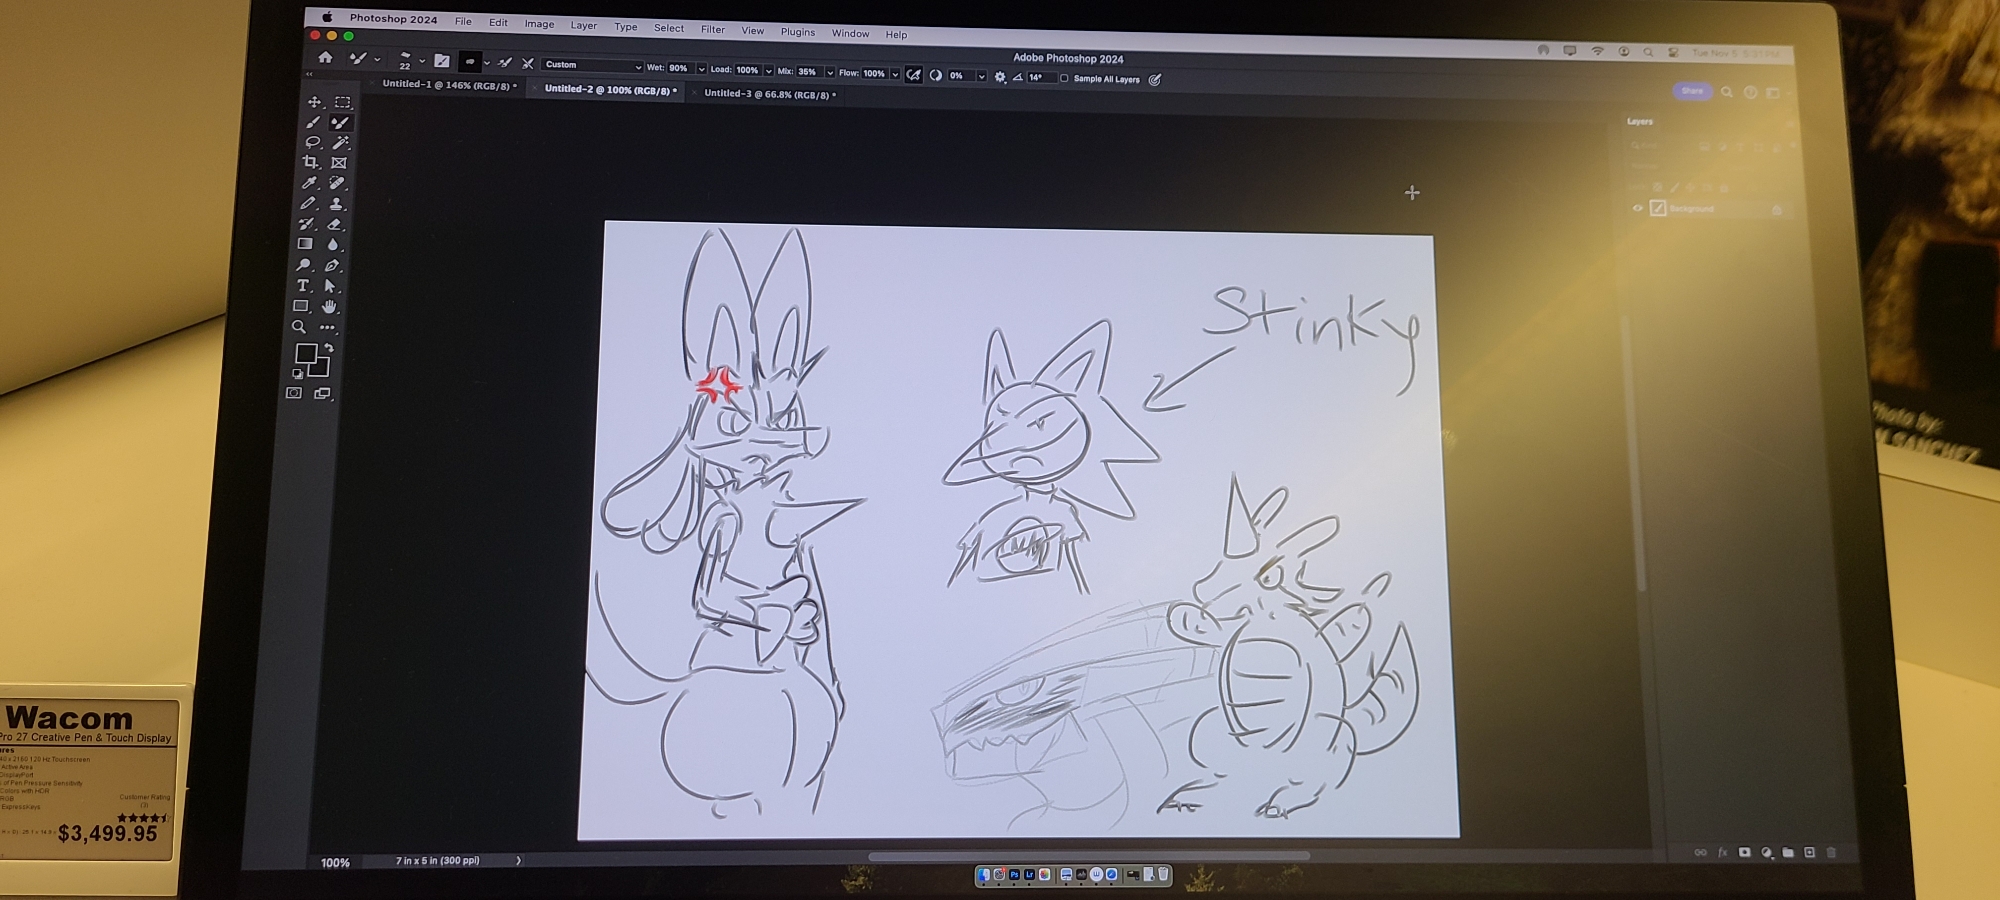The height and width of the screenshot is (900, 2000).
Task: Select the Horizontal Type tool
Action: coord(303,286)
